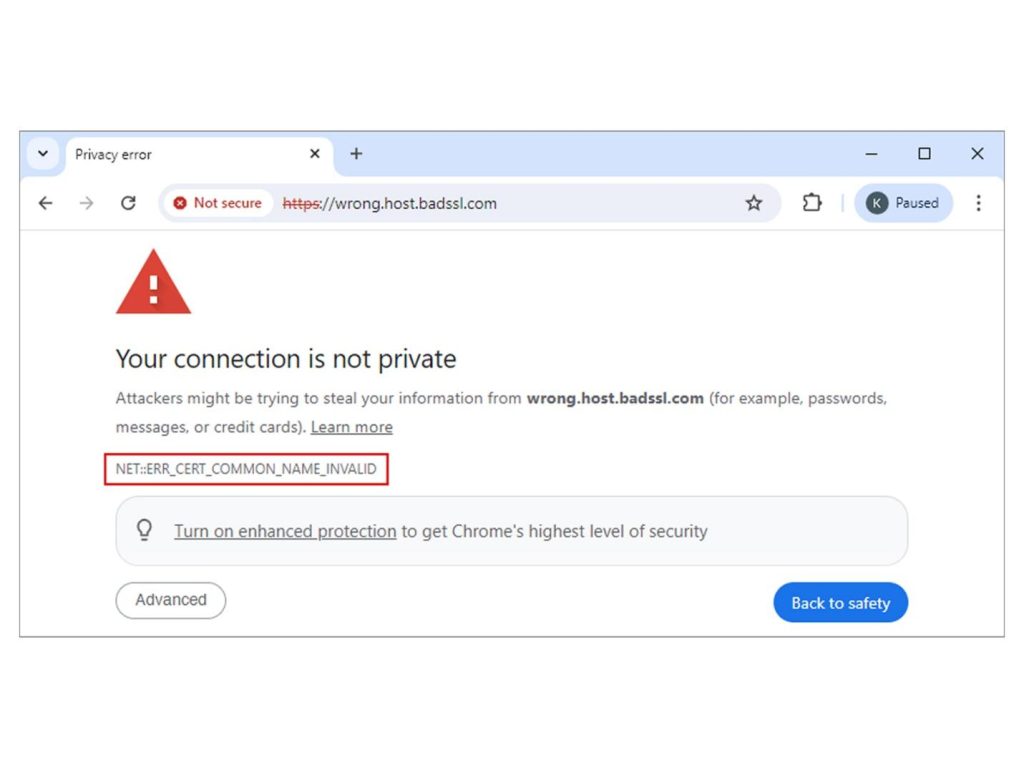Expand details with the Advanced button
Viewport: 1024px width, 768px height.
coord(170,600)
